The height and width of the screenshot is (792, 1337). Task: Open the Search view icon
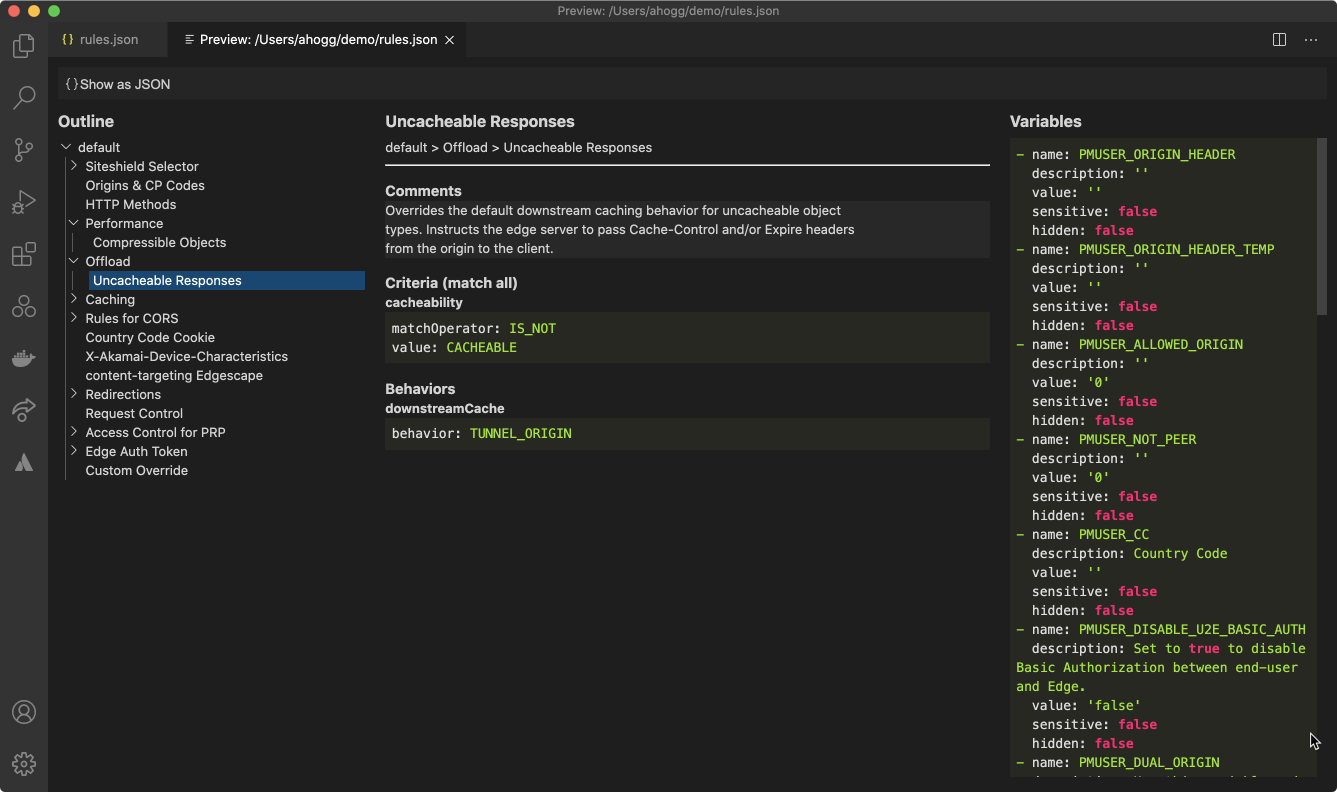coord(24,98)
